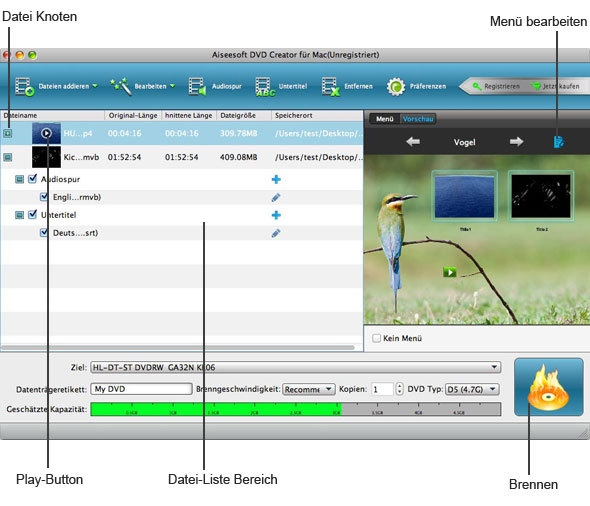Add a new subtitle with plus icon
The width and height of the screenshot is (590, 506).
[276, 215]
